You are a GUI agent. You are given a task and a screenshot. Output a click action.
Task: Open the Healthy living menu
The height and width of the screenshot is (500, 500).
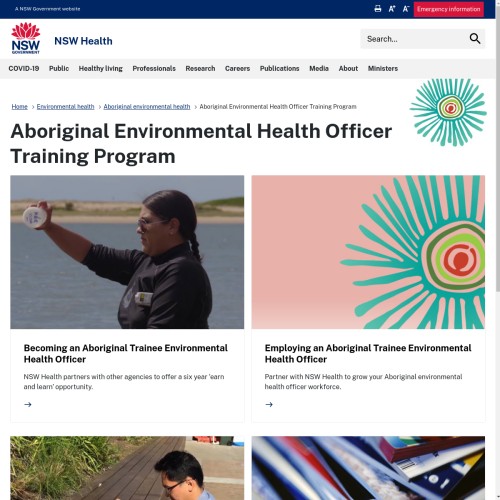coord(101,68)
